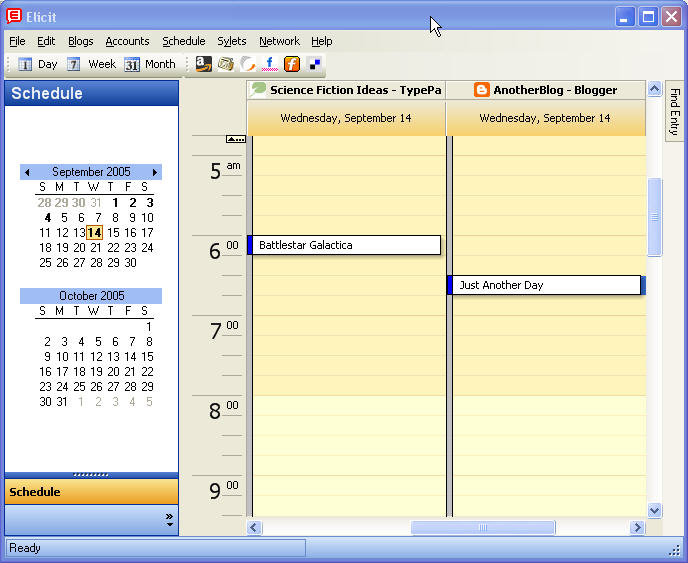This screenshot has height=563, width=688.
Task: Click the September 2005 month header
Action: pyautogui.click(x=91, y=172)
